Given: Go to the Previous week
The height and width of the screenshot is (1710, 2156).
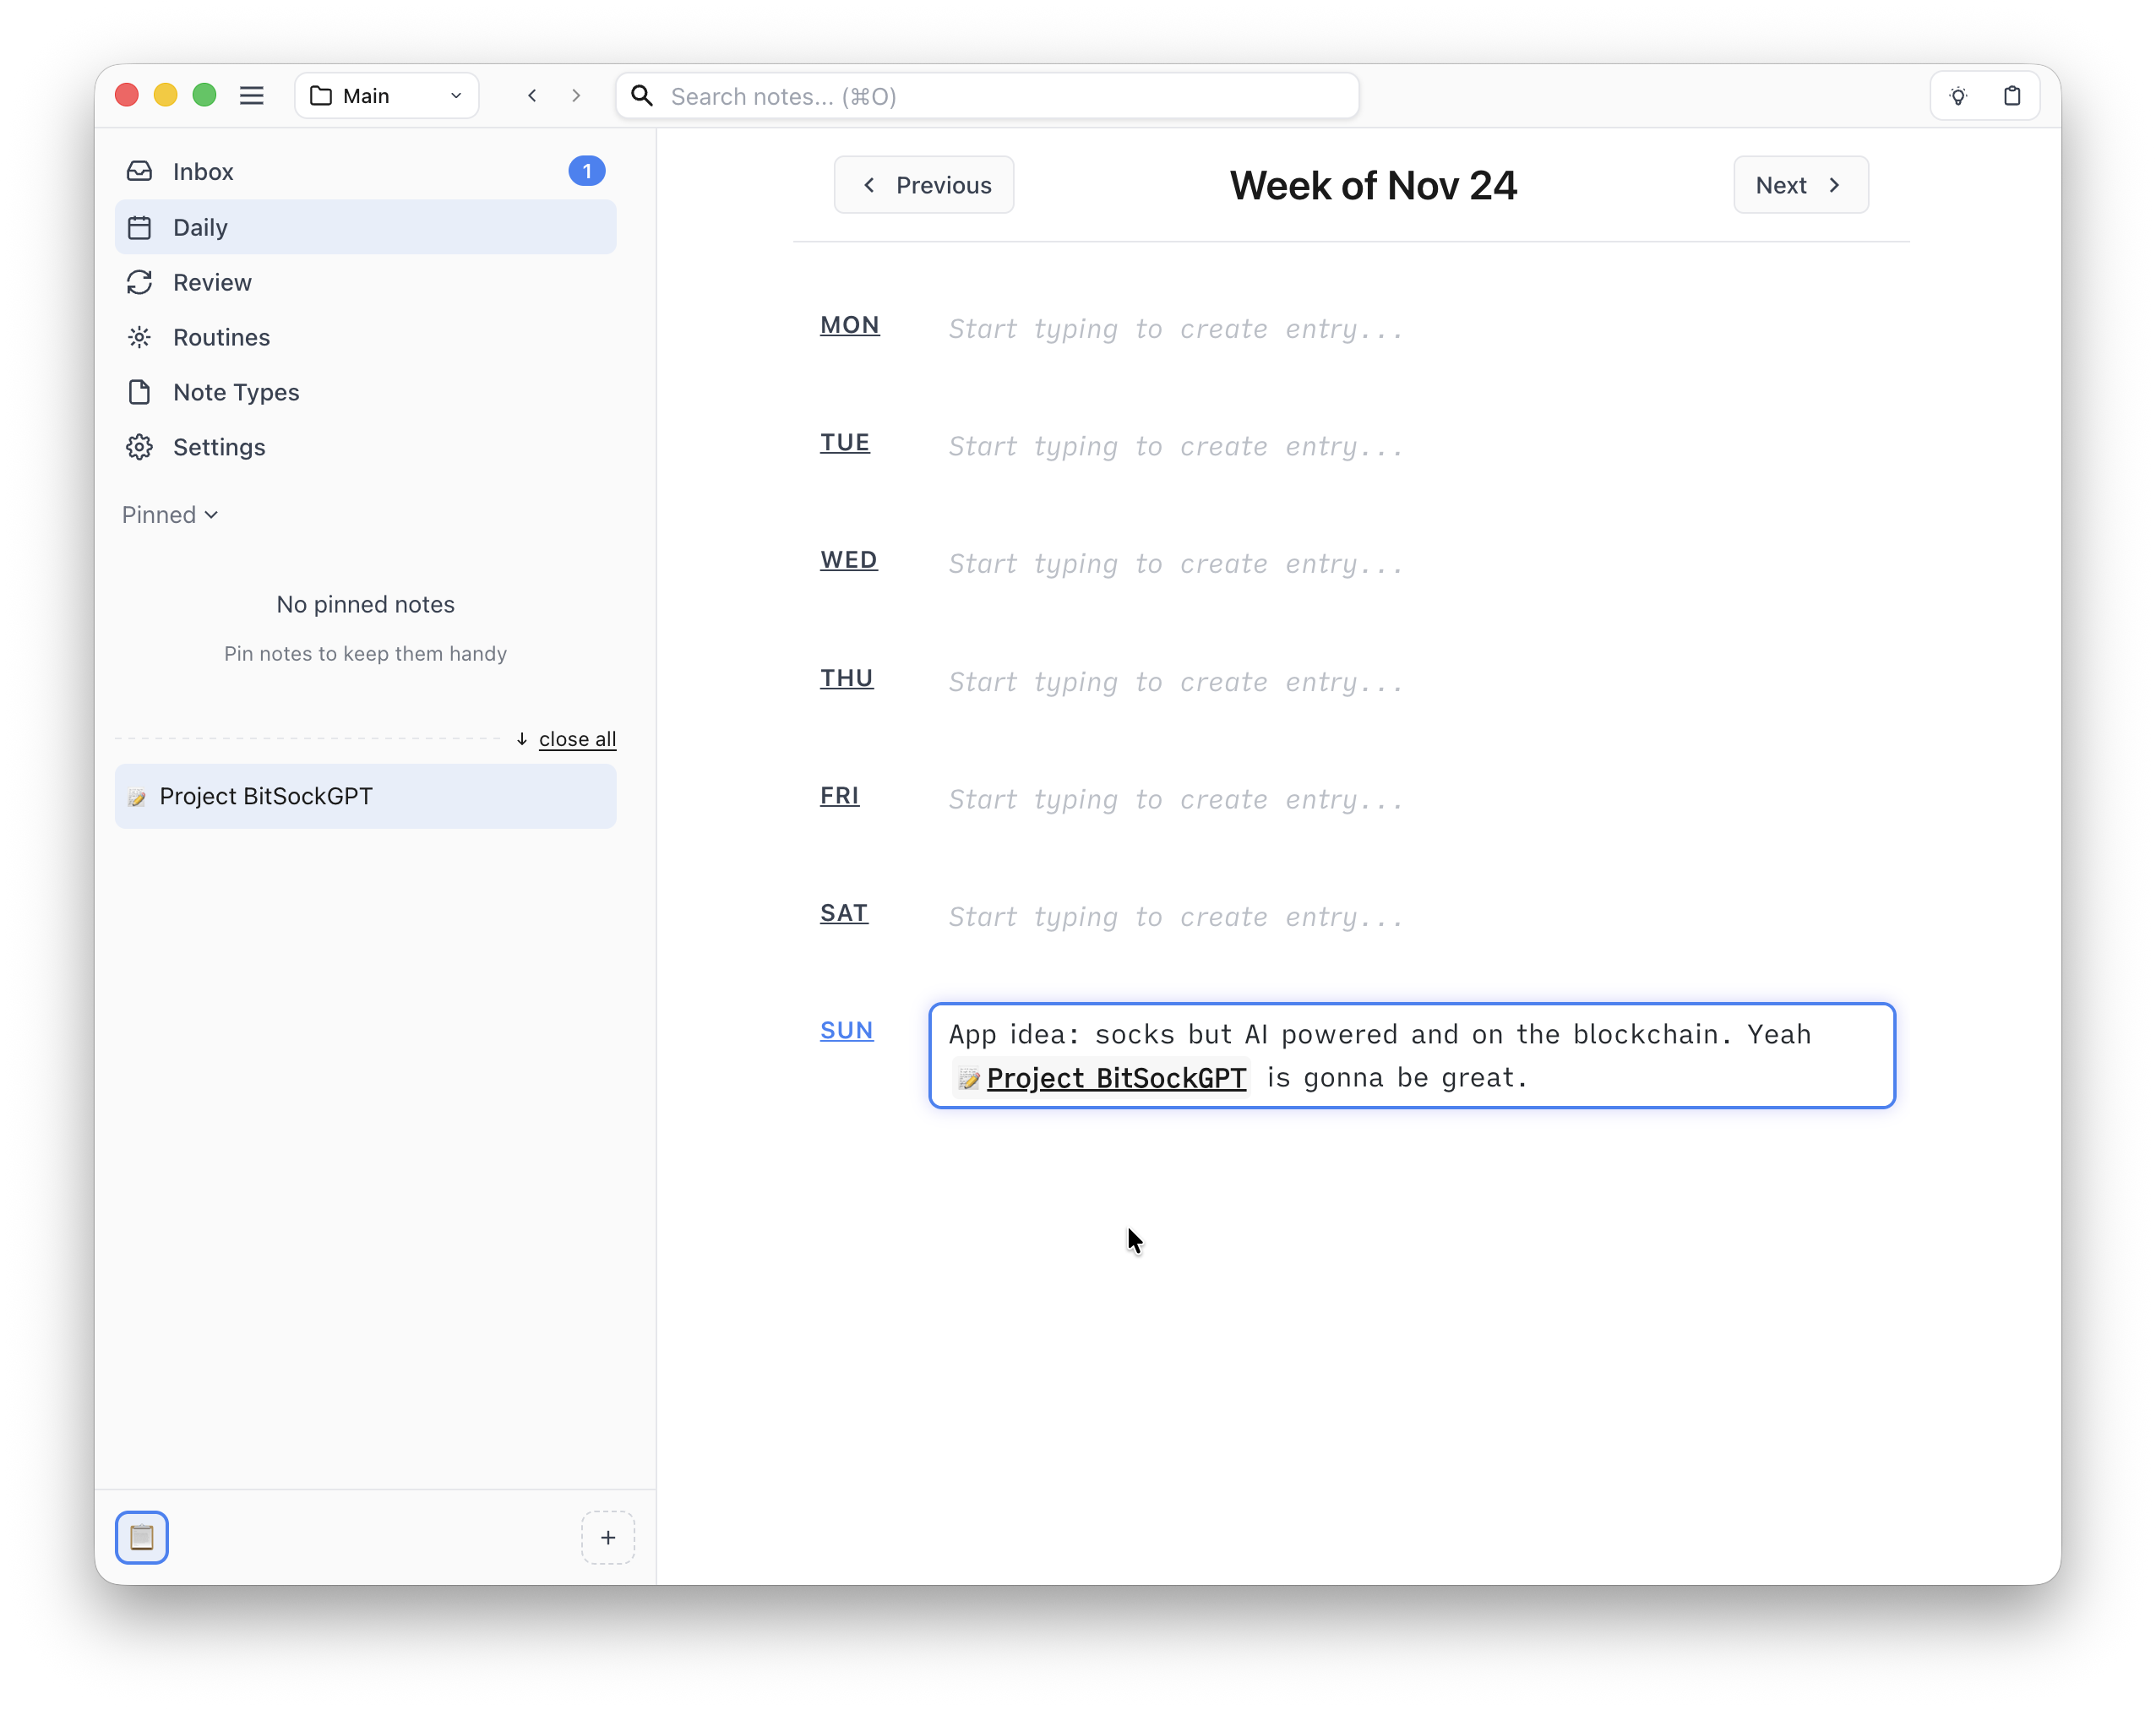Looking at the screenshot, I should (923, 184).
